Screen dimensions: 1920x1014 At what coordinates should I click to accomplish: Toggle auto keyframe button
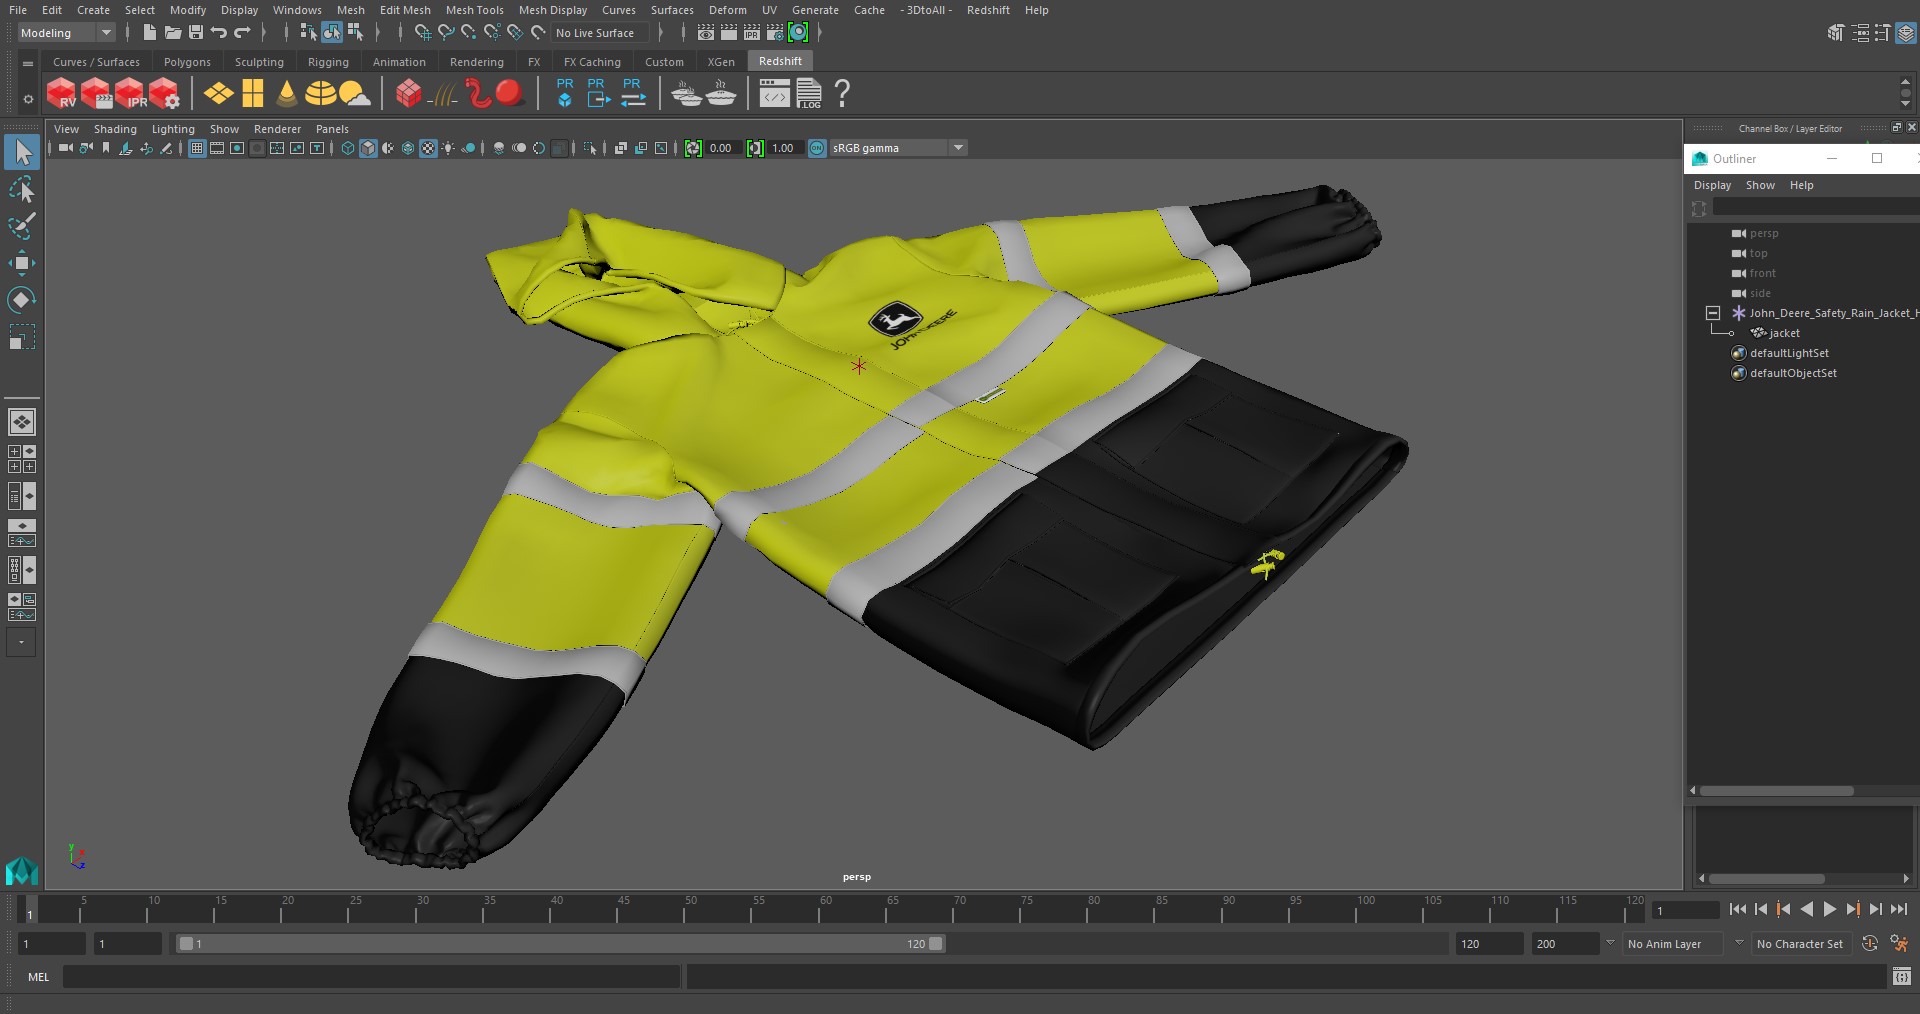point(1869,943)
